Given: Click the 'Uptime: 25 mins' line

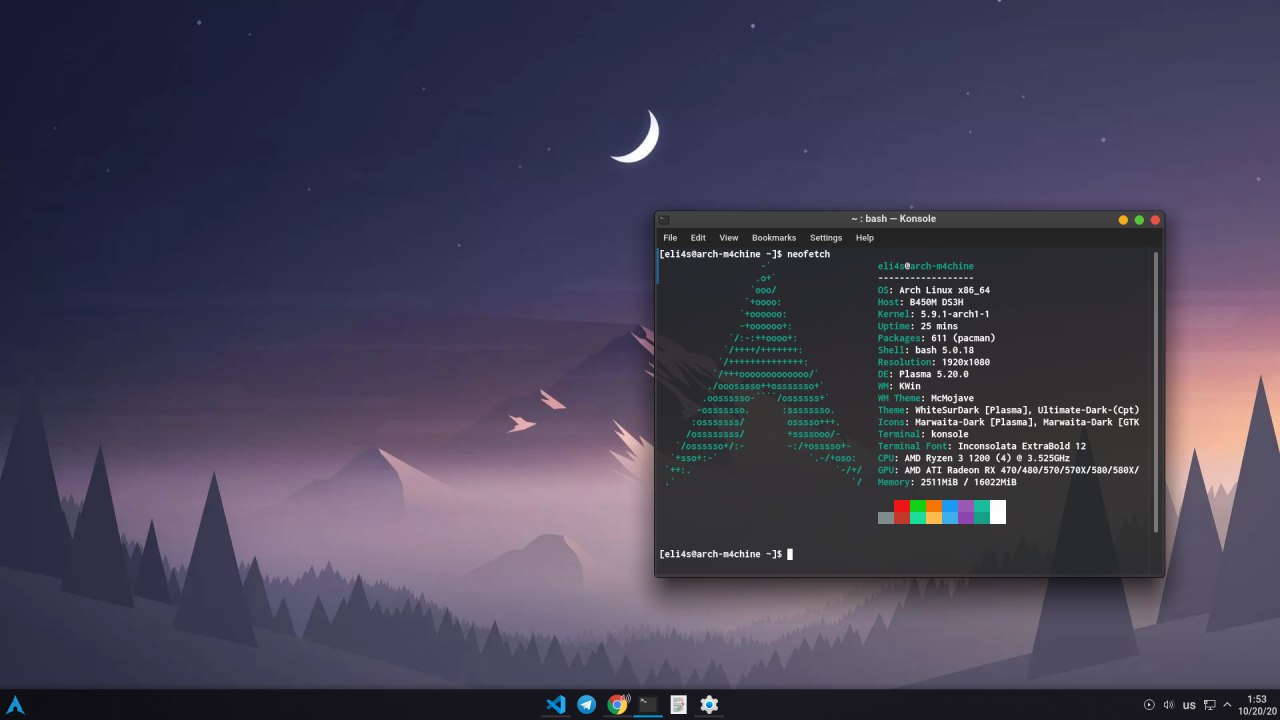Looking at the screenshot, I should 918,326.
